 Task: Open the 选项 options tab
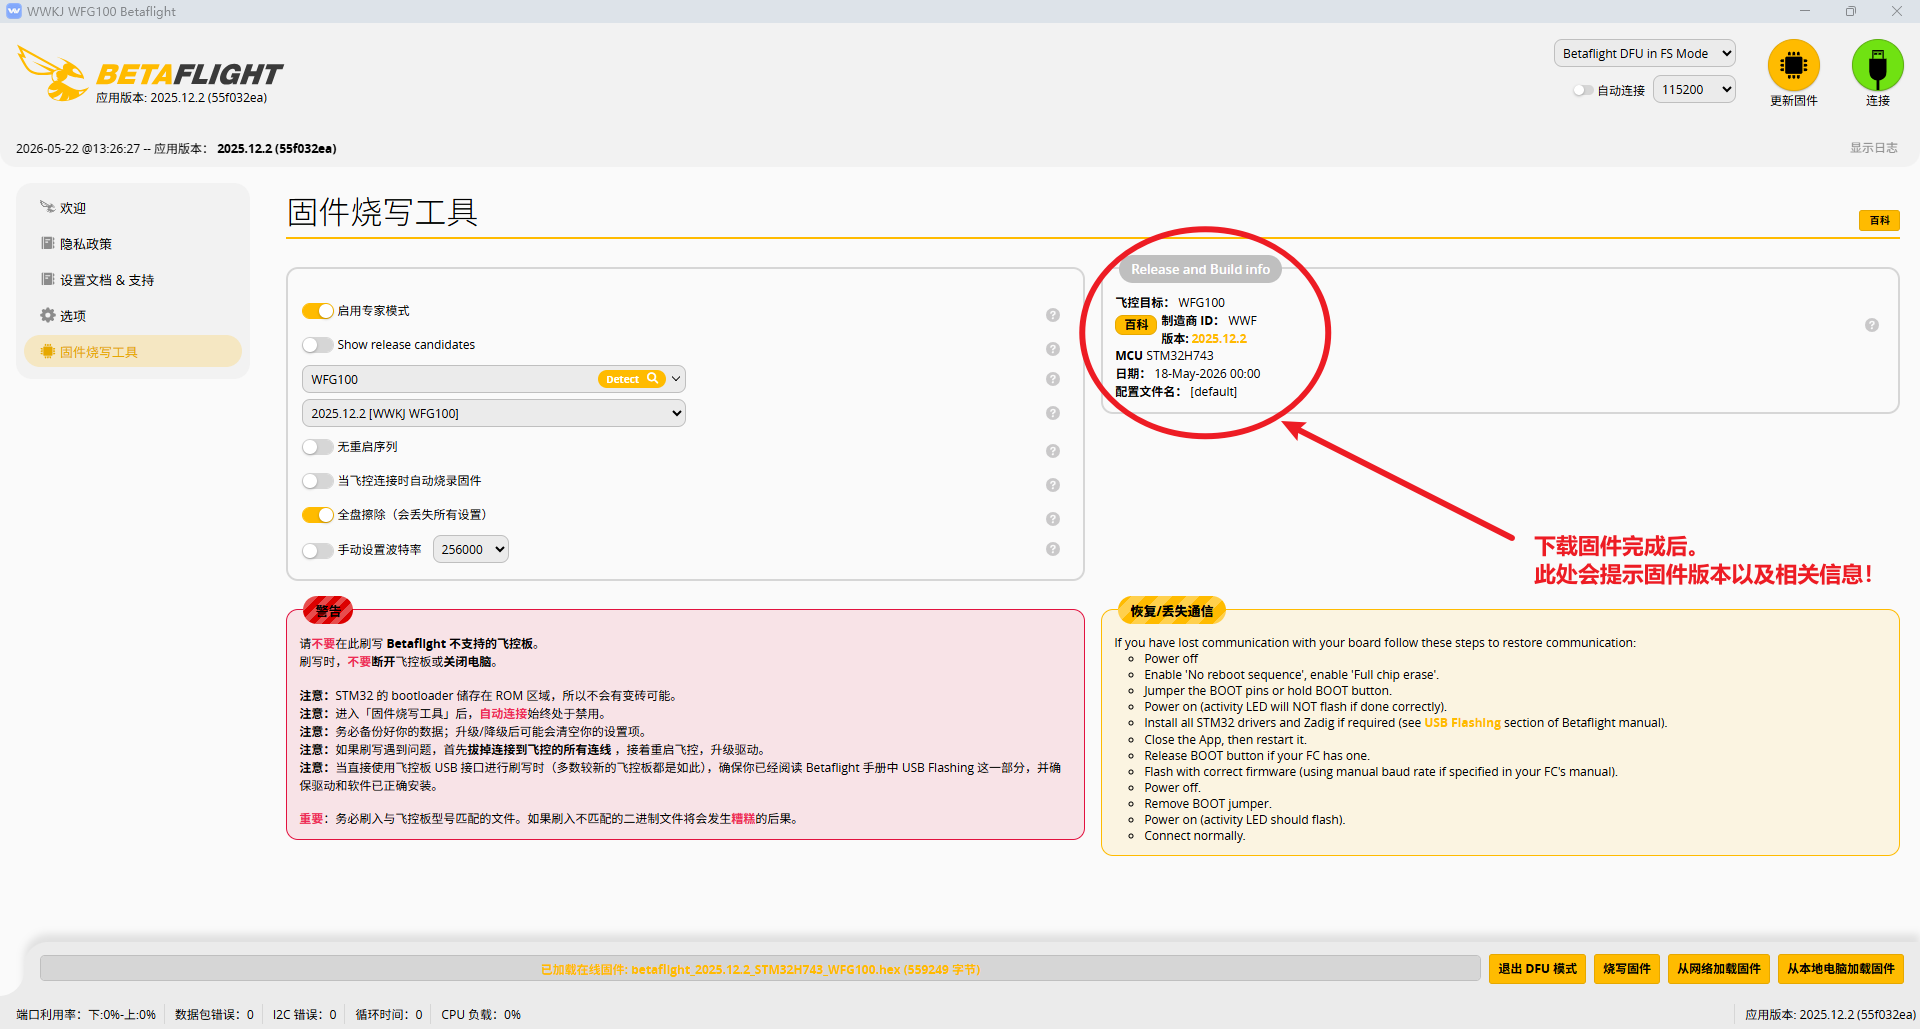(x=133, y=316)
